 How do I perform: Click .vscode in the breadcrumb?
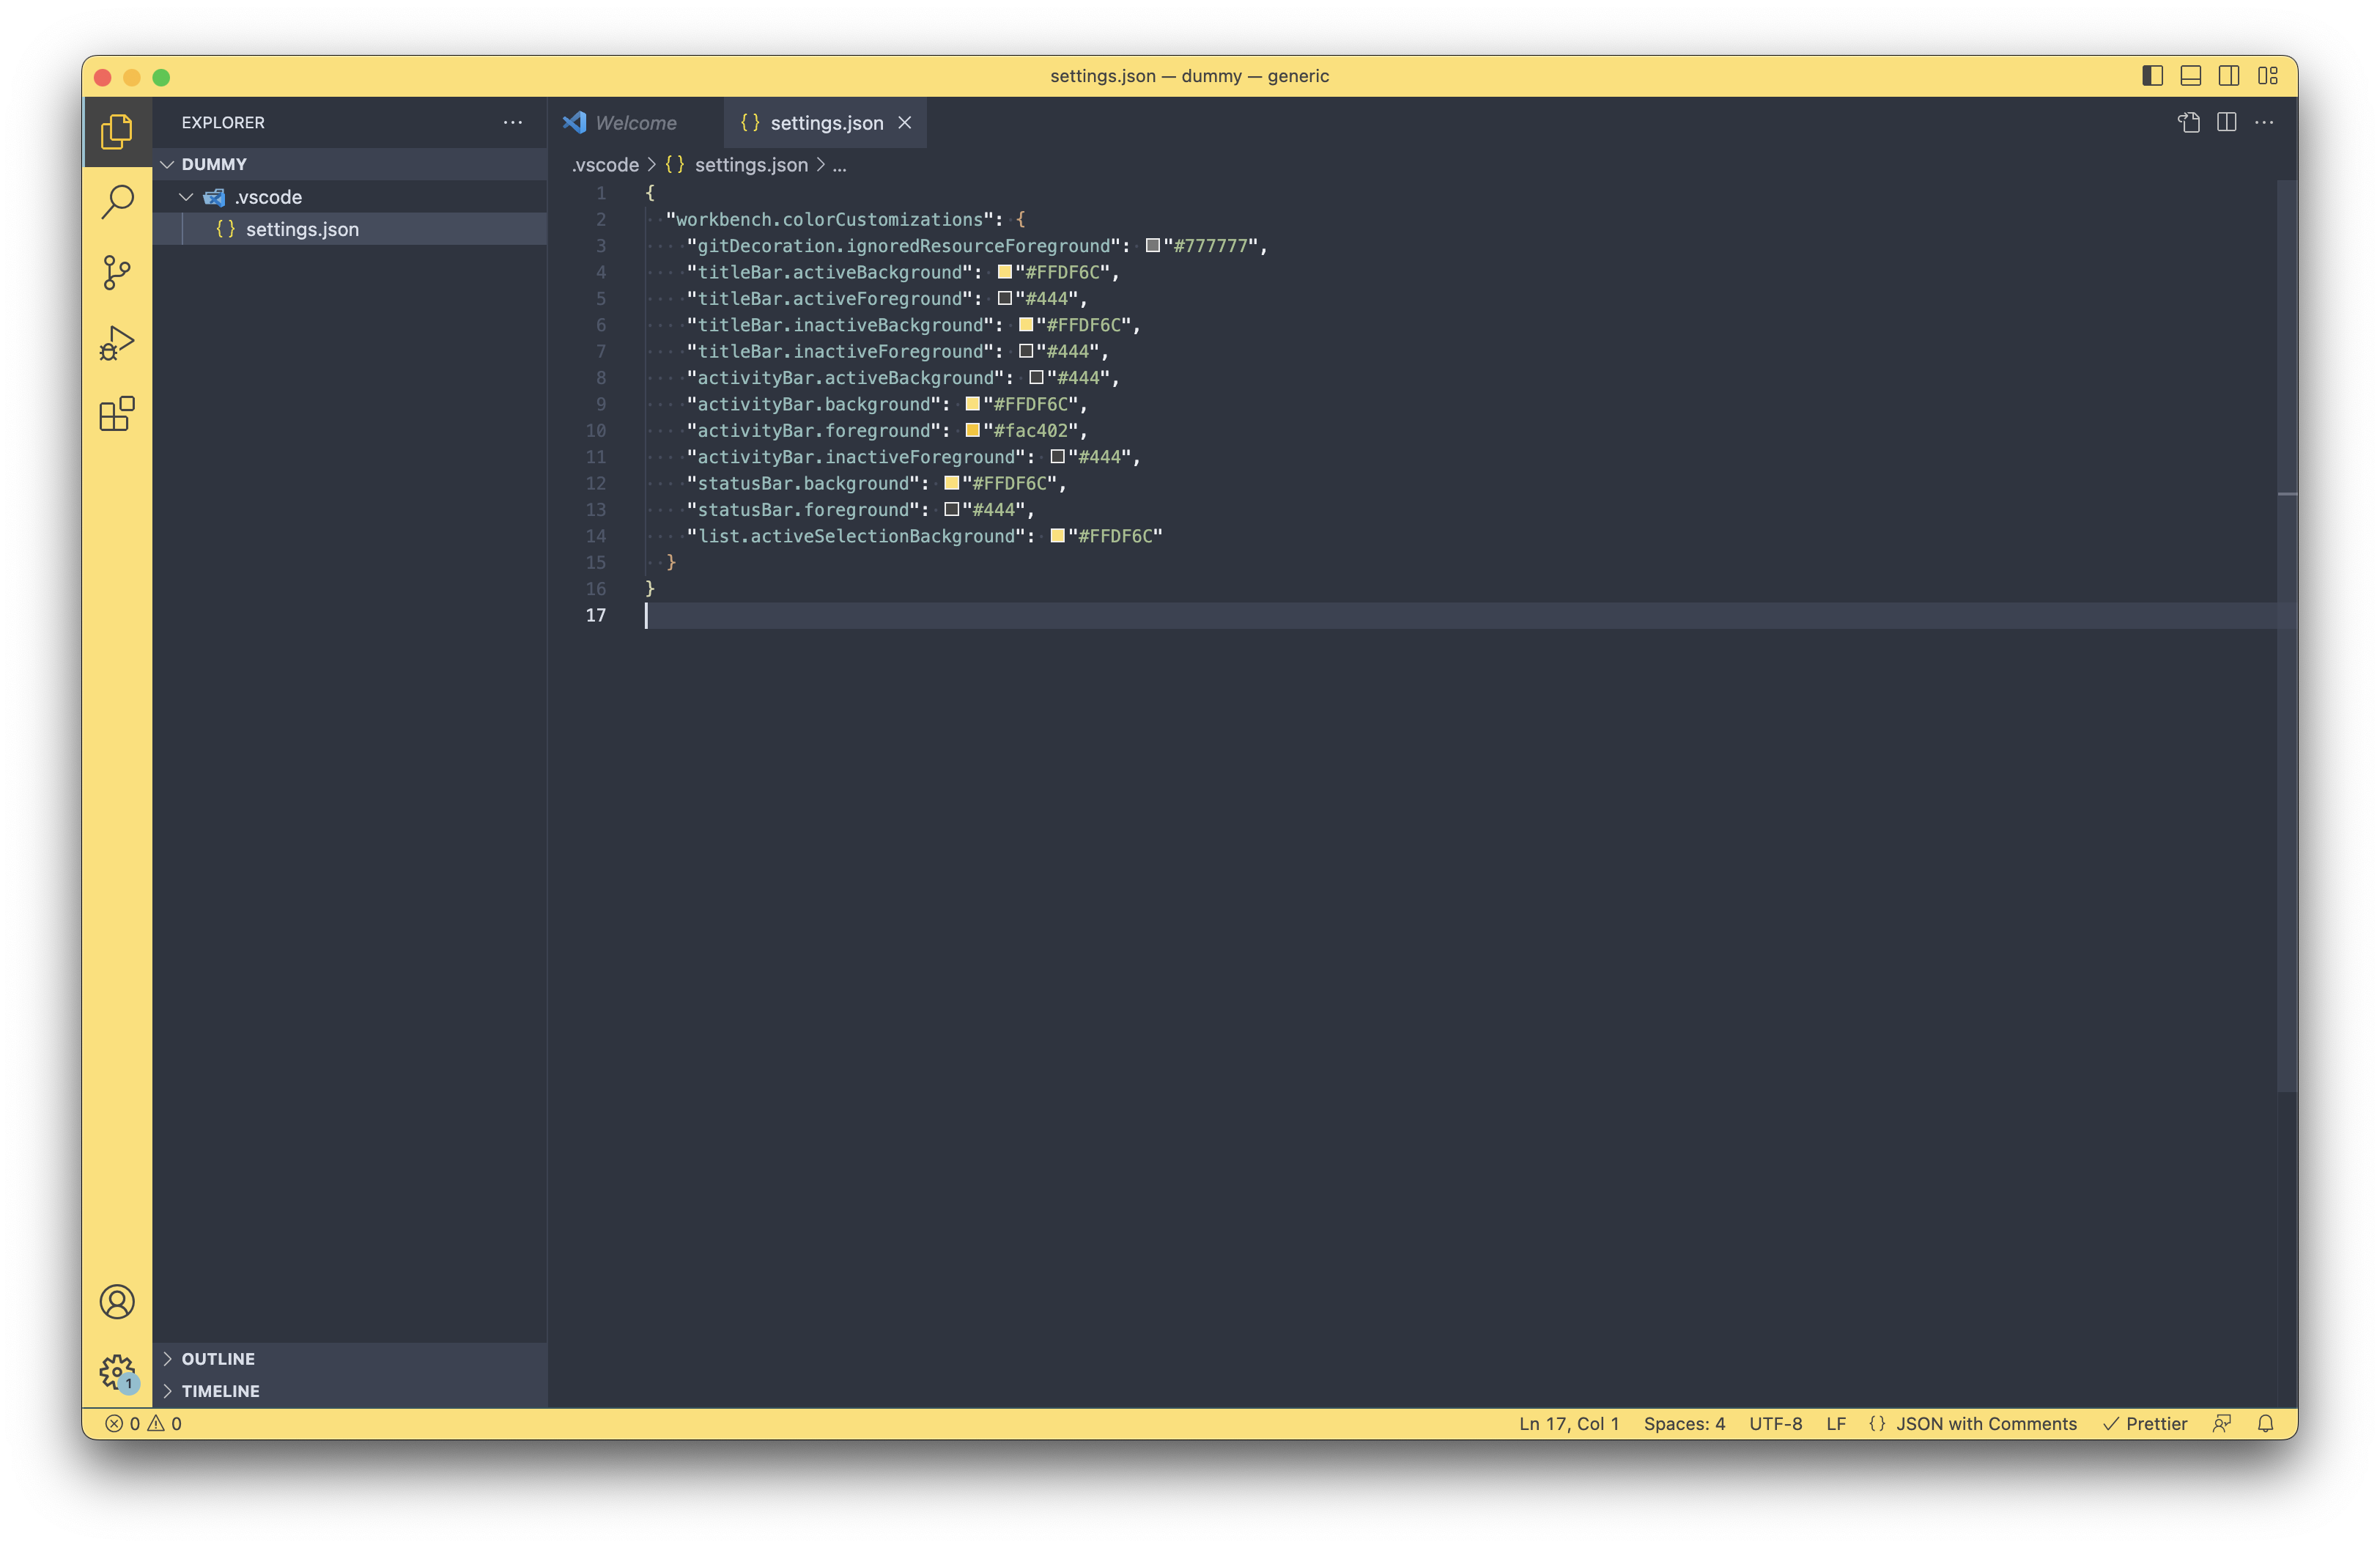click(x=605, y=165)
